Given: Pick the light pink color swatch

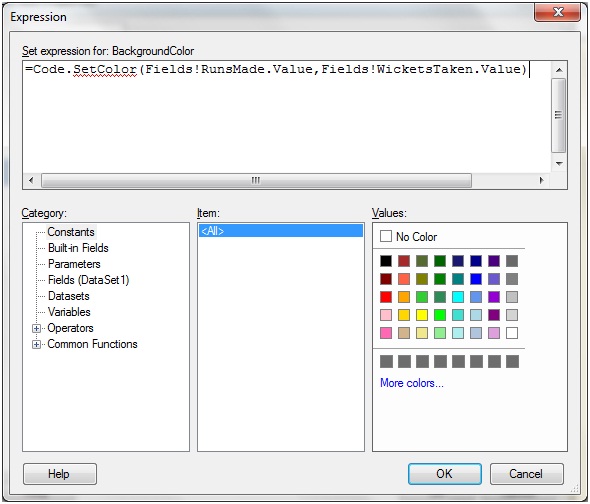Looking at the screenshot, I should click(386, 315).
